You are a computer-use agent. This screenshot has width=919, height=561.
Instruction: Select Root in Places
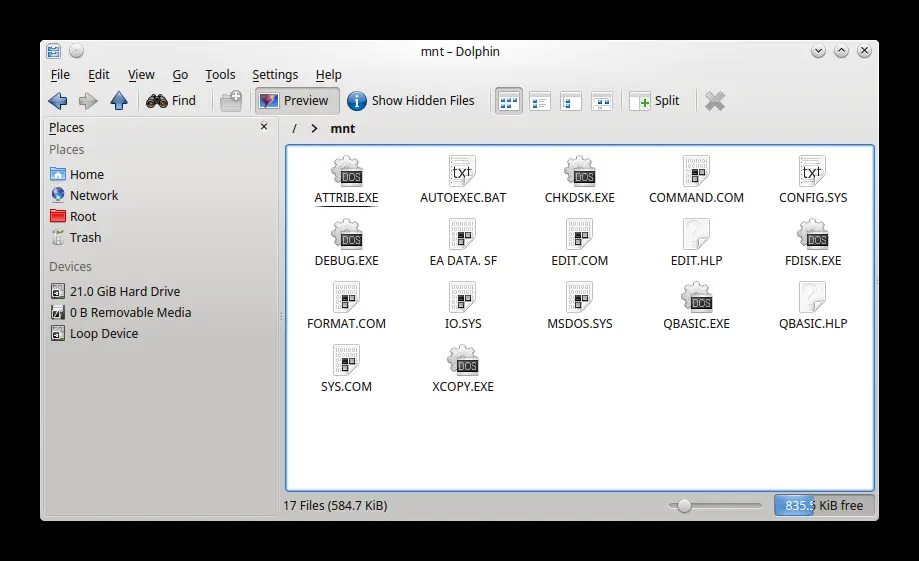coord(73,216)
